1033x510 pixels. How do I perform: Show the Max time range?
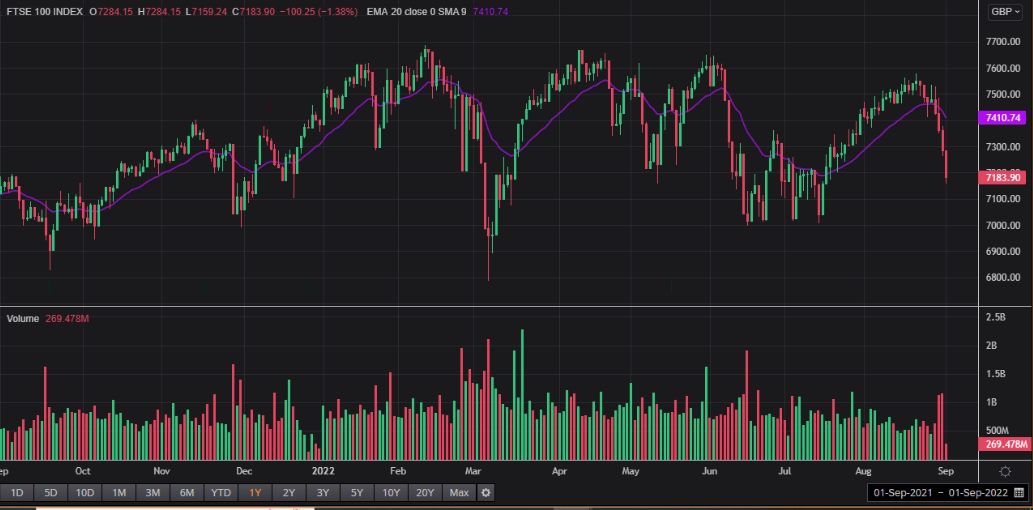[459, 493]
